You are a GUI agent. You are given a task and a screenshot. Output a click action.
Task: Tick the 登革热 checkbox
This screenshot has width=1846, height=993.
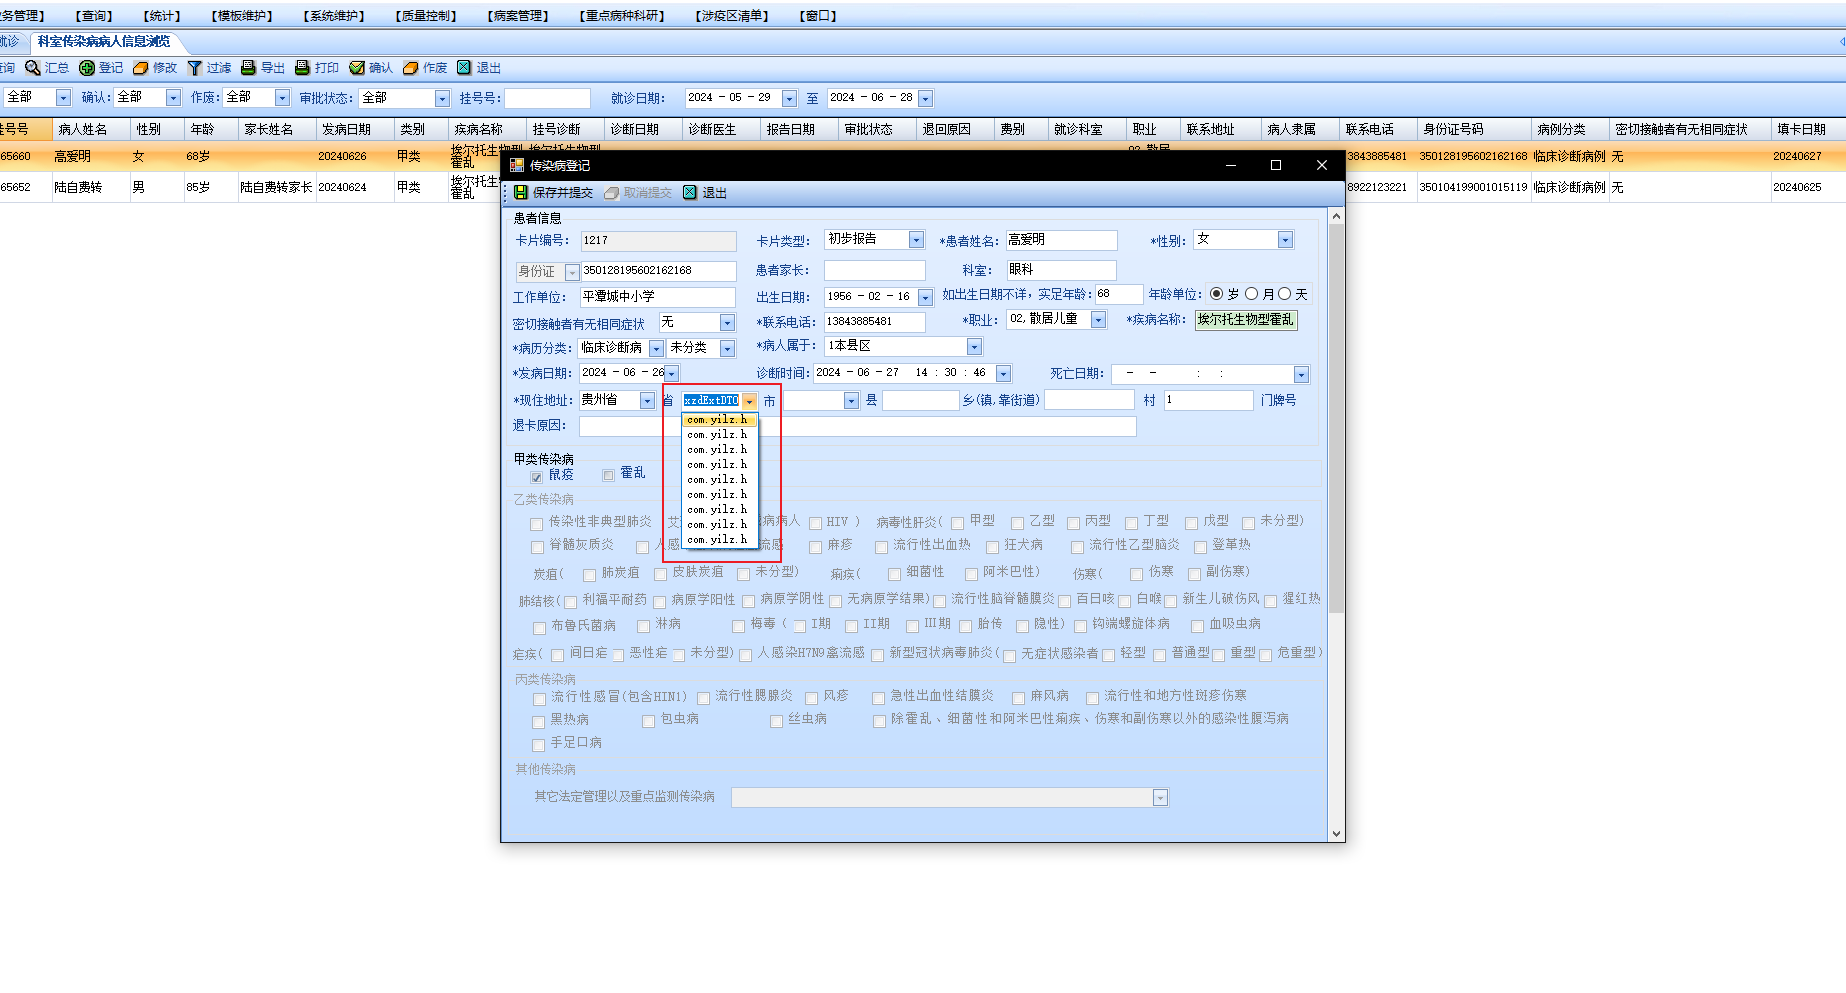point(1200,547)
